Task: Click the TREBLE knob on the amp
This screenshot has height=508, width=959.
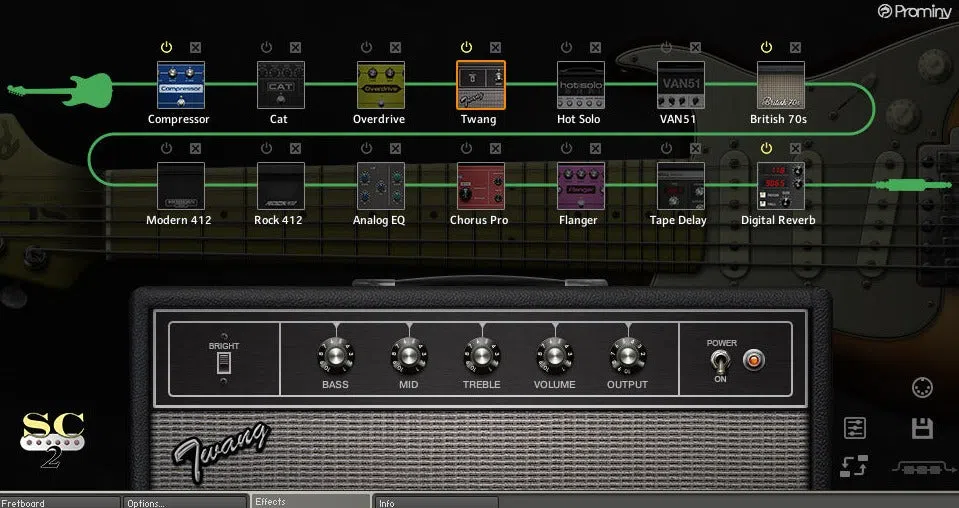Action: click(x=481, y=356)
